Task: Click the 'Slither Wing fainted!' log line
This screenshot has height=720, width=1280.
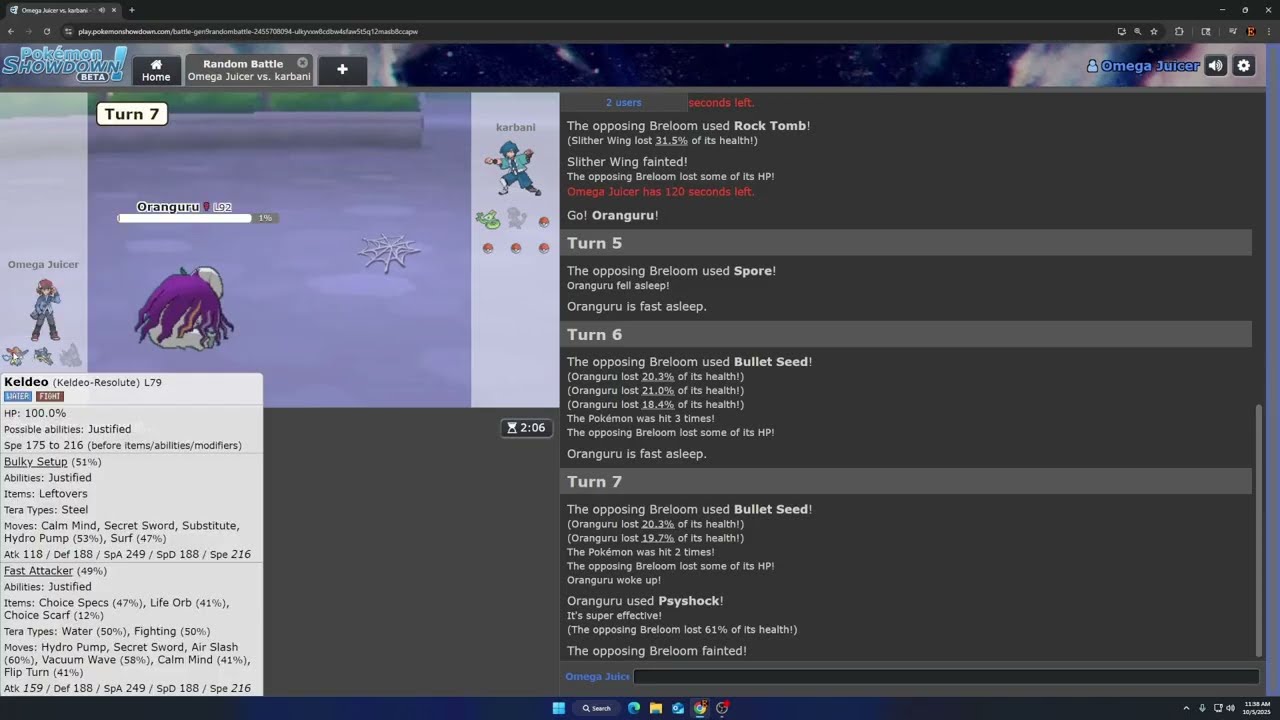Action: pos(627,162)
